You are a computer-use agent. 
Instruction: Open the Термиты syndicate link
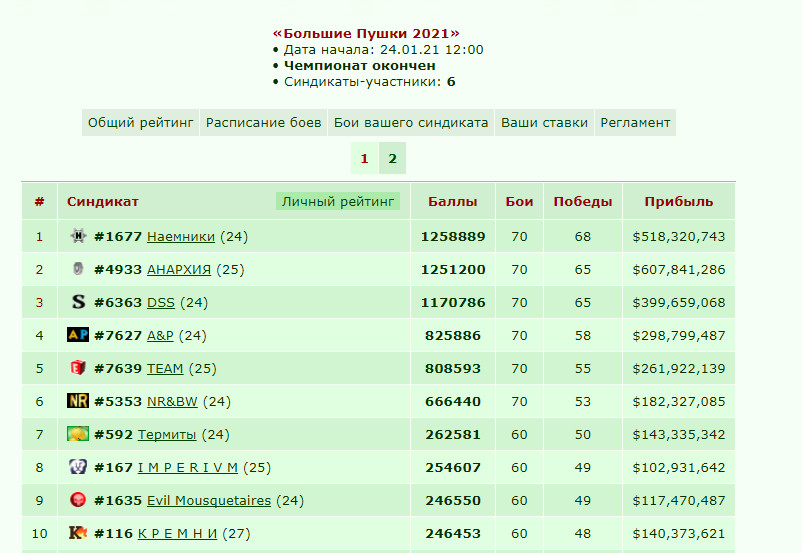pos(167,435)
